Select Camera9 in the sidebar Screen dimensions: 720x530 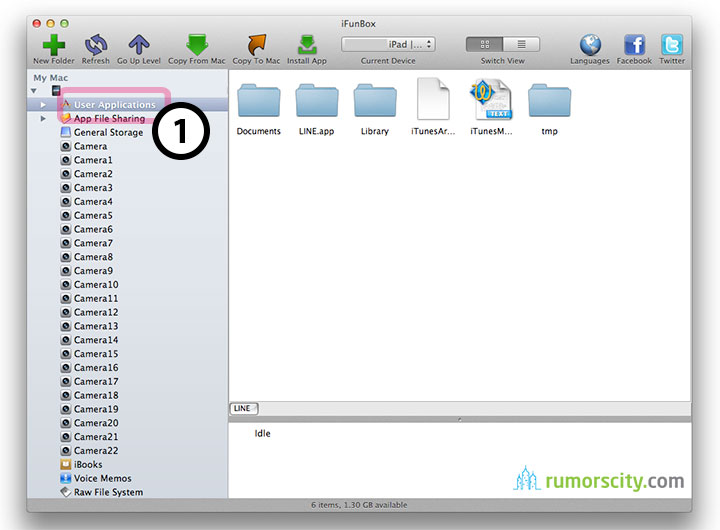click(93, 271)
